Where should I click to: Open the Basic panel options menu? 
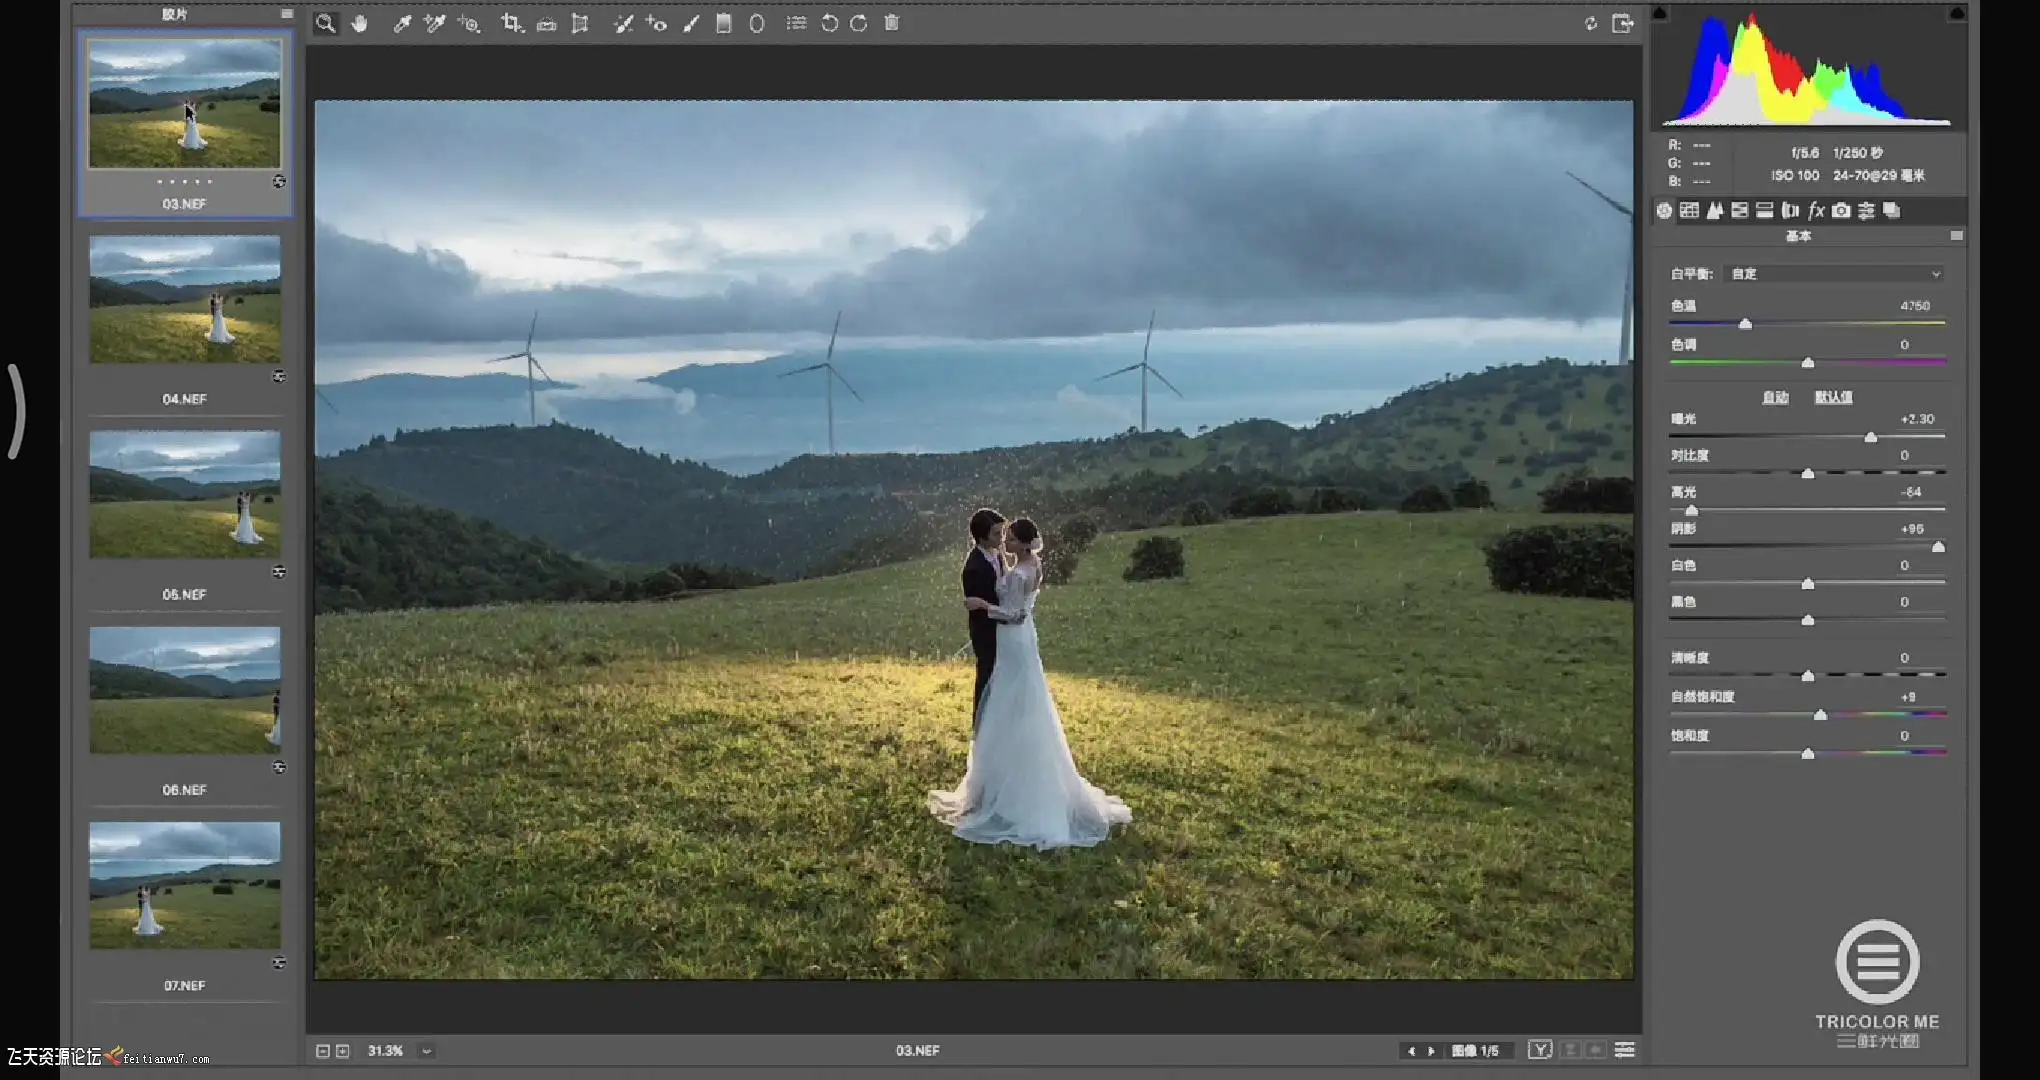tap(1956, 237)
